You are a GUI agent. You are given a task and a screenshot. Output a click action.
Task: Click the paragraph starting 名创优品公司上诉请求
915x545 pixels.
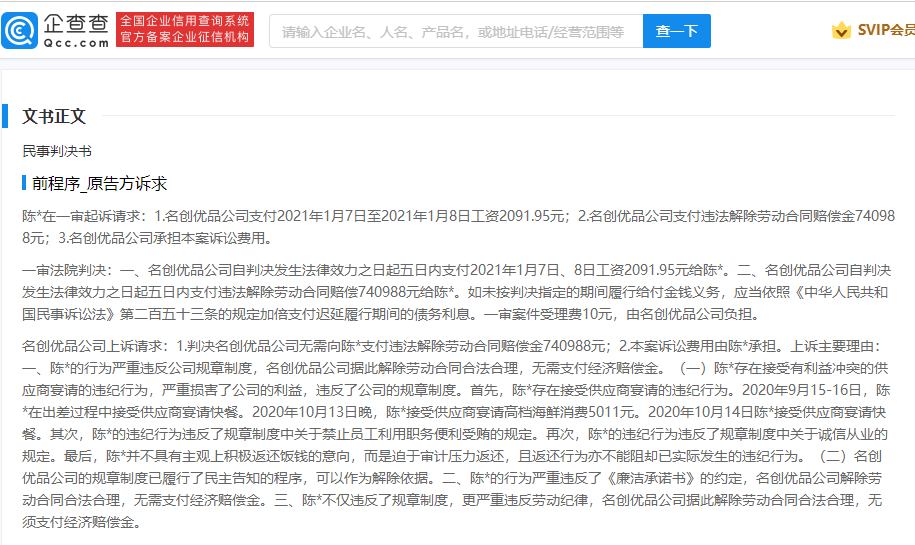pyautogui.click(x=456, y=434)
